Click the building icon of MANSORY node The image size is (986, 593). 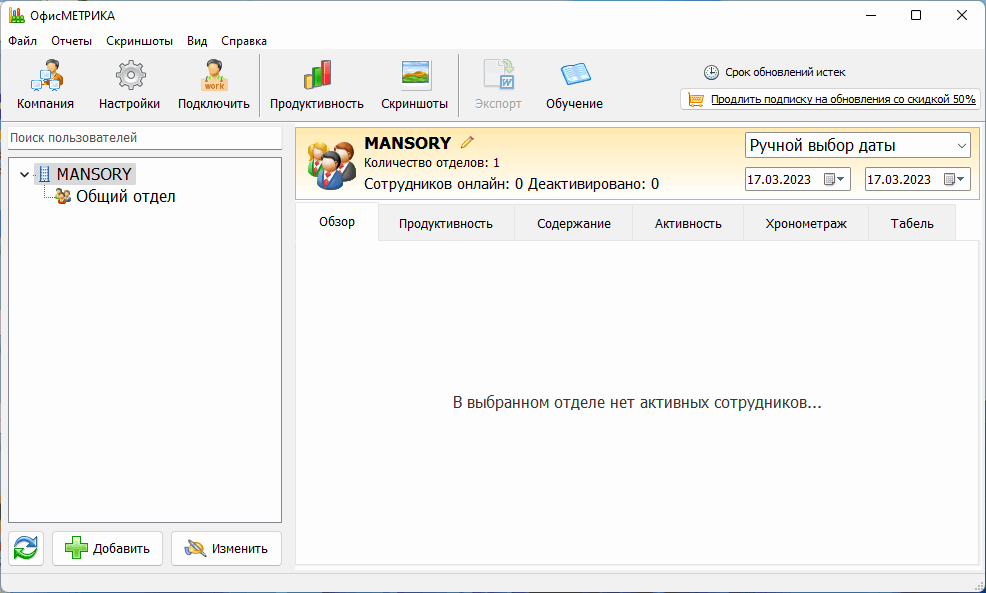44,174
